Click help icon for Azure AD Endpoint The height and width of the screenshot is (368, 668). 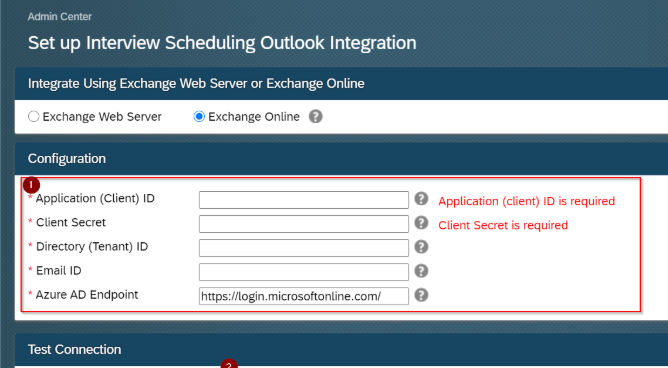click(421, 295)
